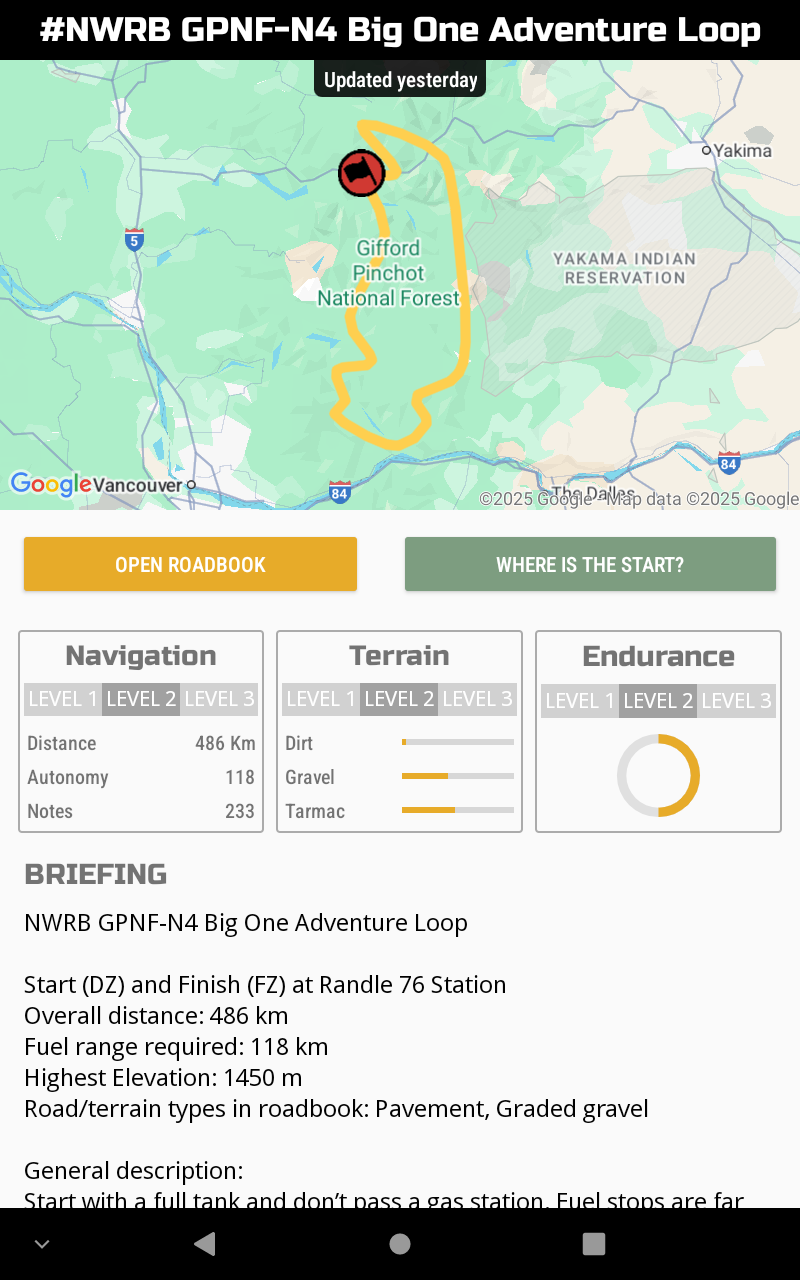Viewport: 800px width, 1280px height.
Task: Tap the Interstate 84 shield near Vancouver
Action: (340, 492)
